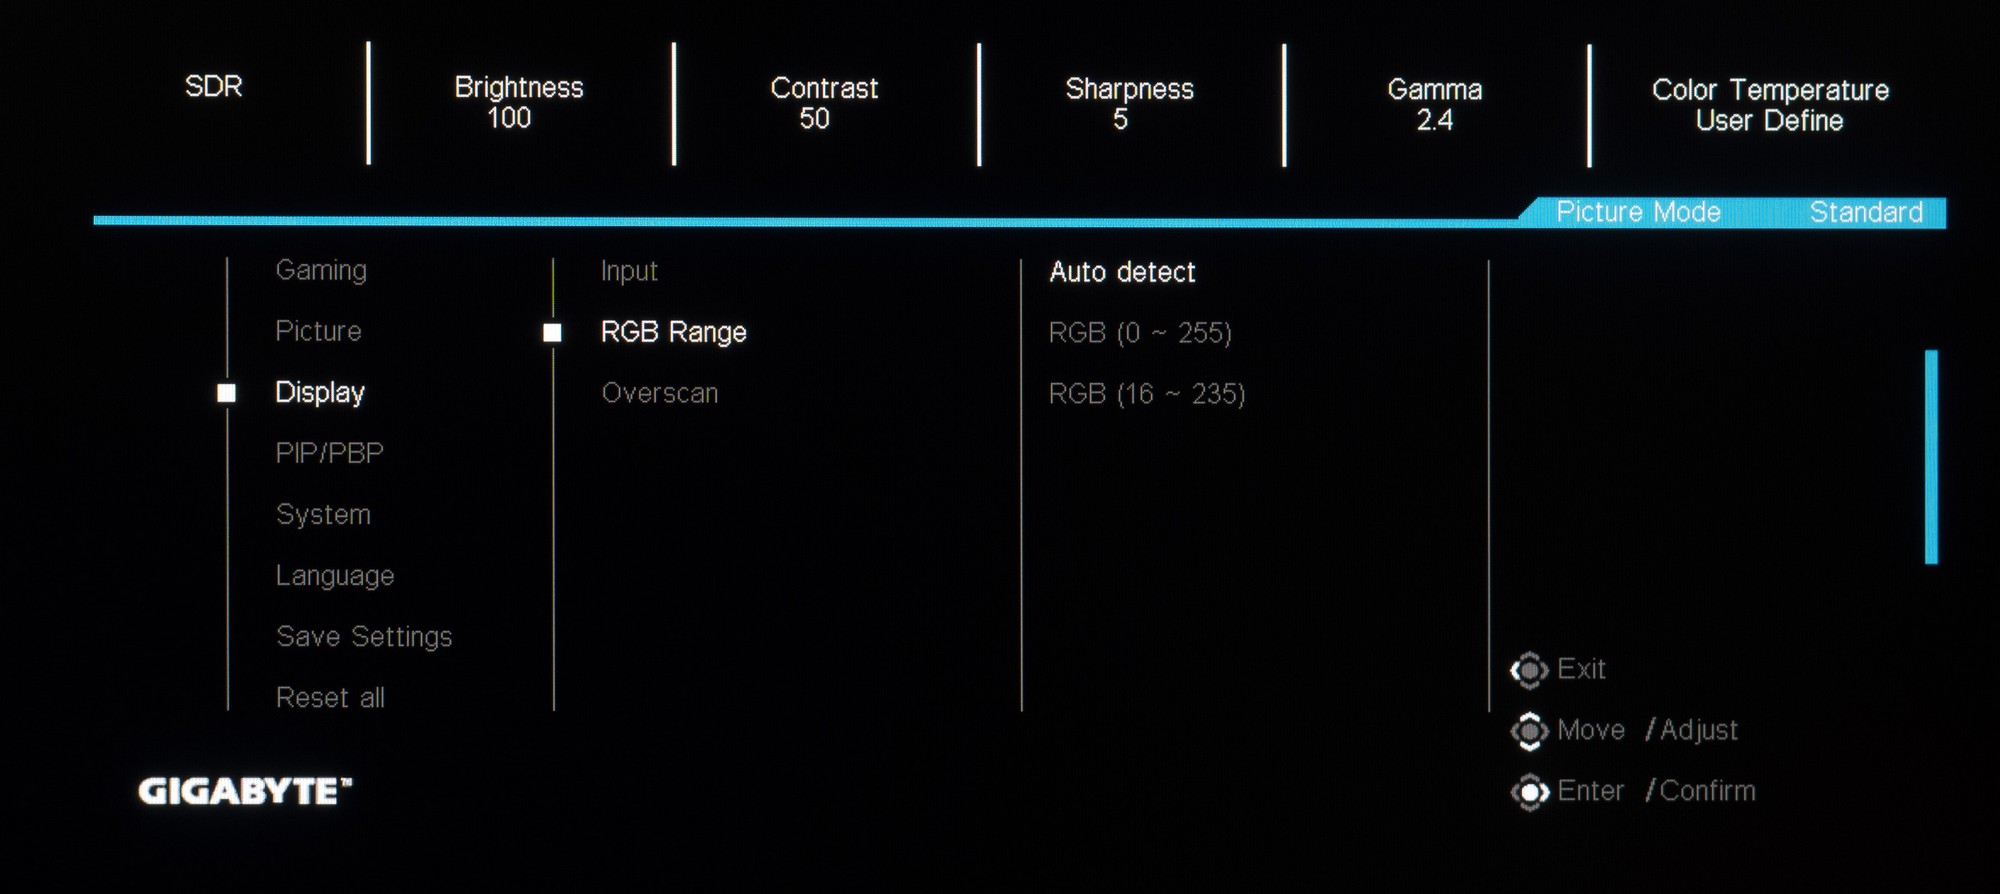
Task: Choose Save Settings
Action: [x=364, y=637]
